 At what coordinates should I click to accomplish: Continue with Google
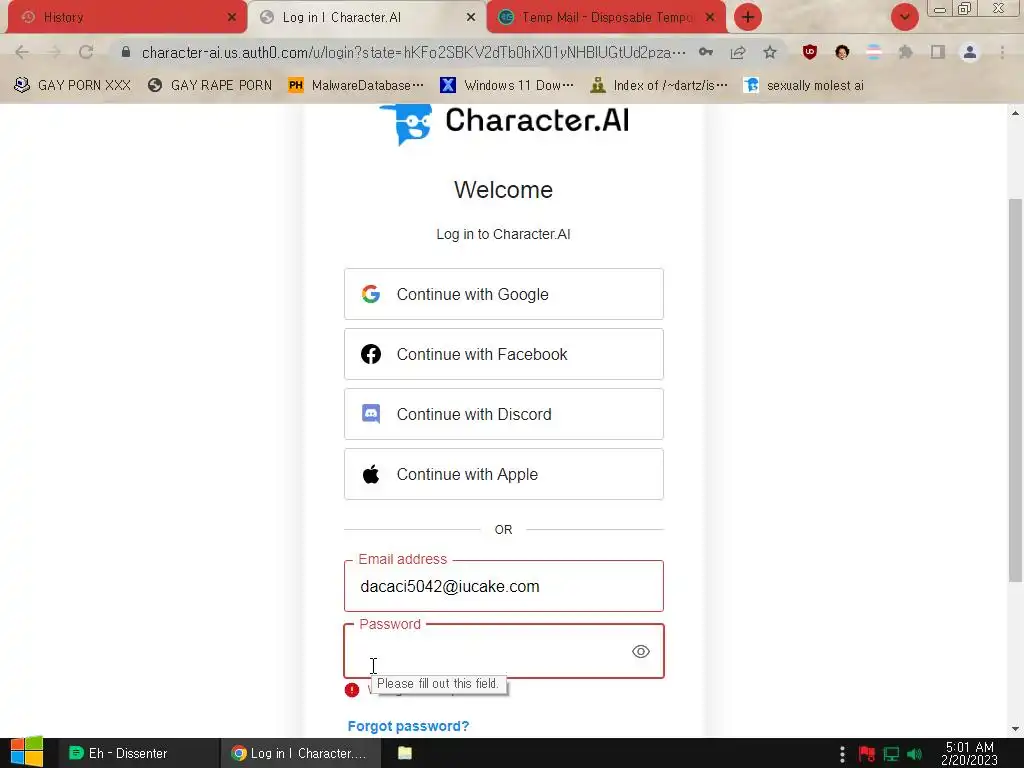[x=504, y=294]
